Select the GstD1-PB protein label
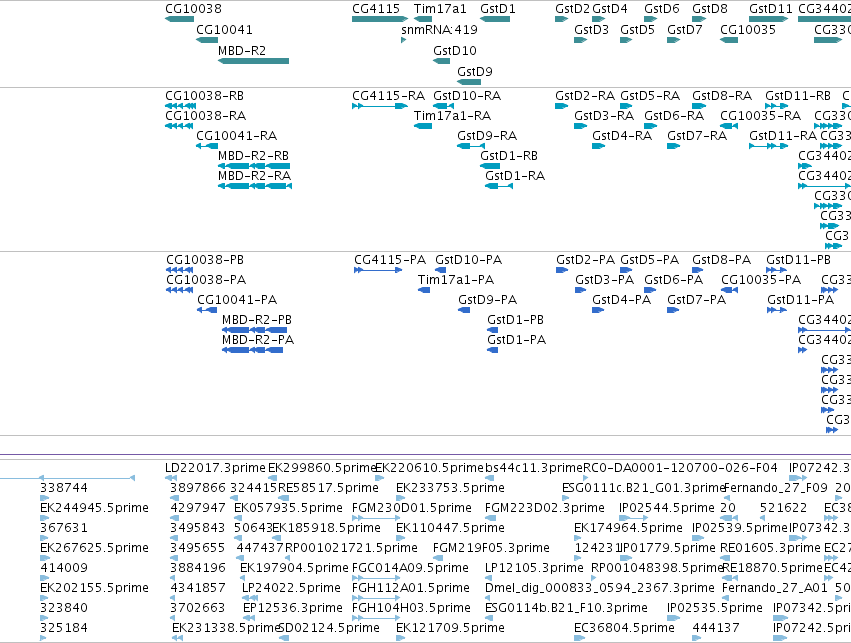 [516, 320]
